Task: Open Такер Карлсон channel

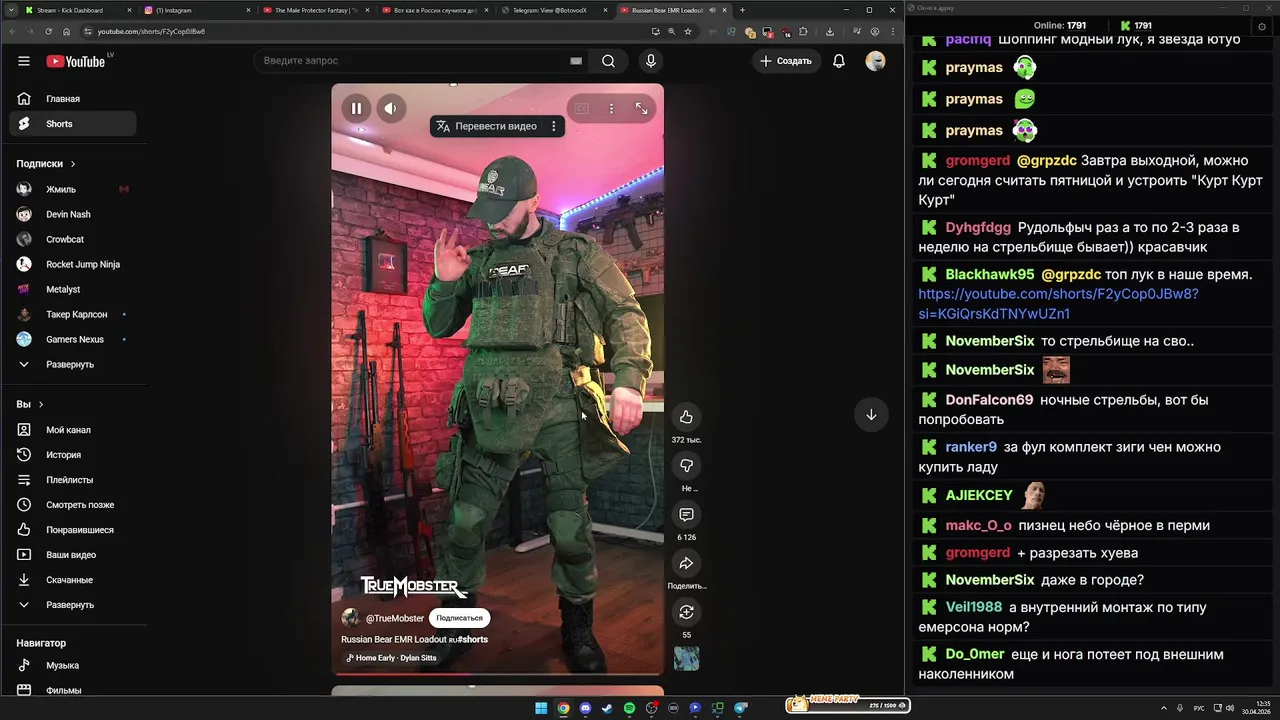Action: [72, 314]
